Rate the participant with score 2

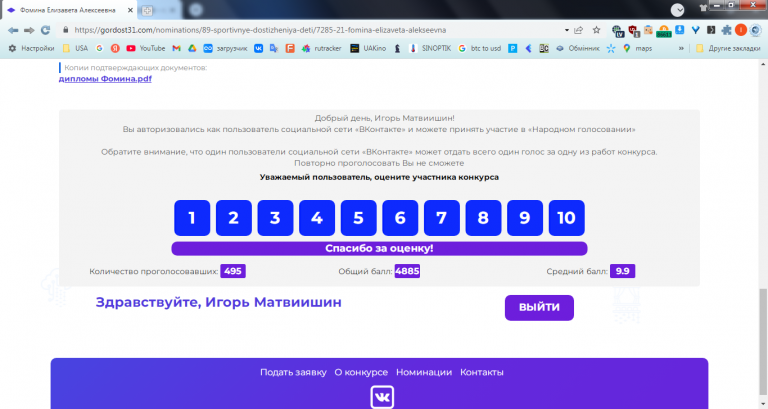(x=234, y=217)
